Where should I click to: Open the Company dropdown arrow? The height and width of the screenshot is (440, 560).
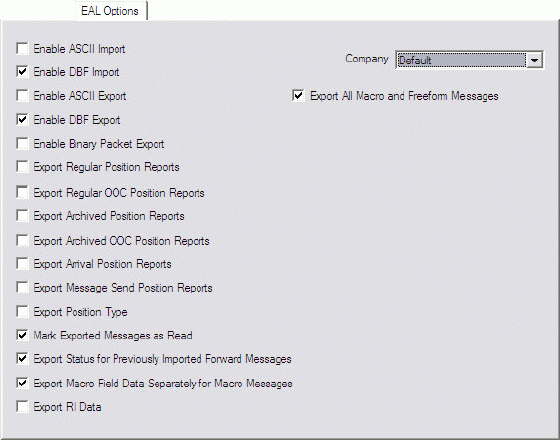[534, 60]
